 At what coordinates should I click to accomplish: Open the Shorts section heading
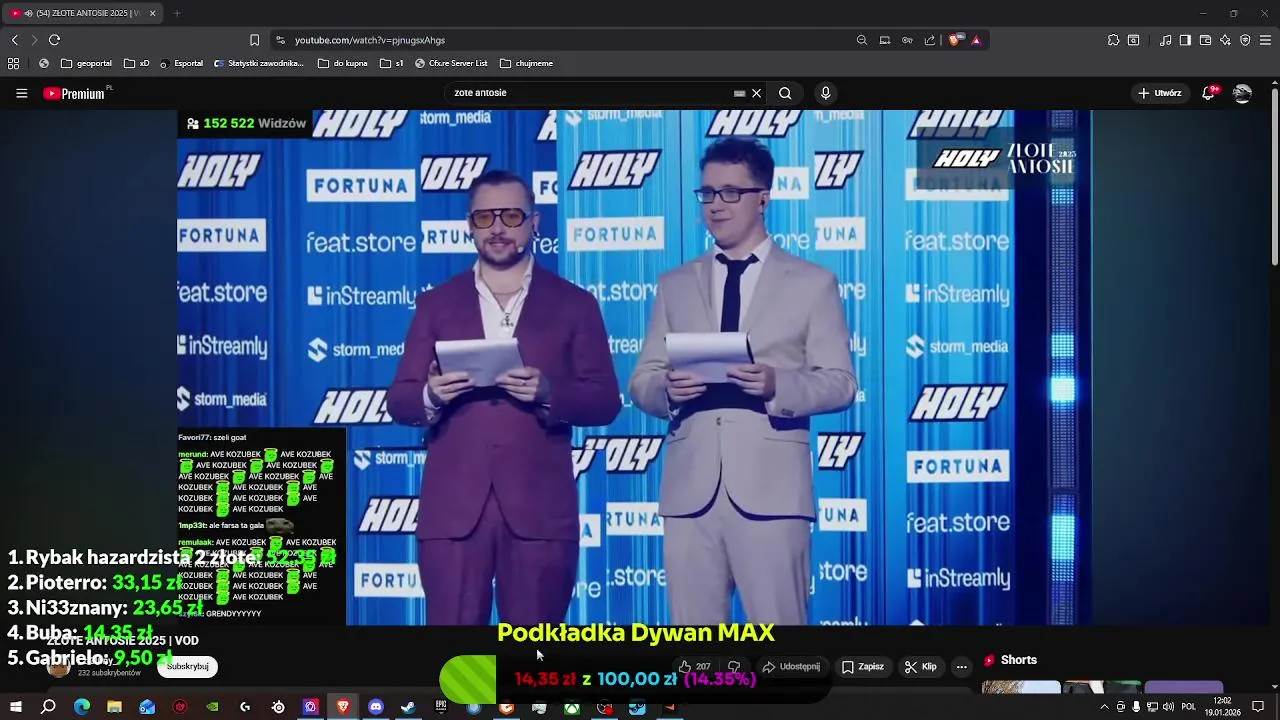1010,660
